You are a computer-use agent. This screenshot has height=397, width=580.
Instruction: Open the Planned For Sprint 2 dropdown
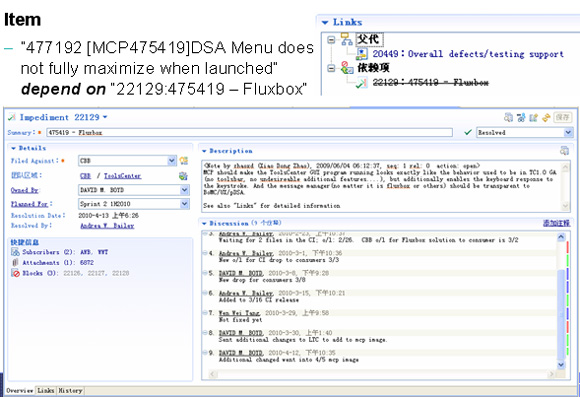click(x=184, y=204)
